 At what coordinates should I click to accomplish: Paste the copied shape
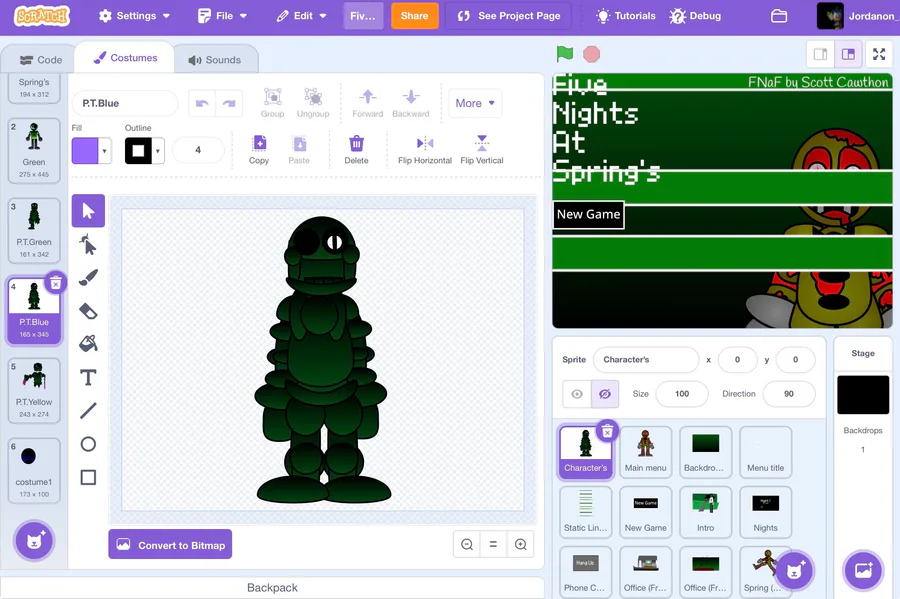pyautogui.click(x=299, y=150)
